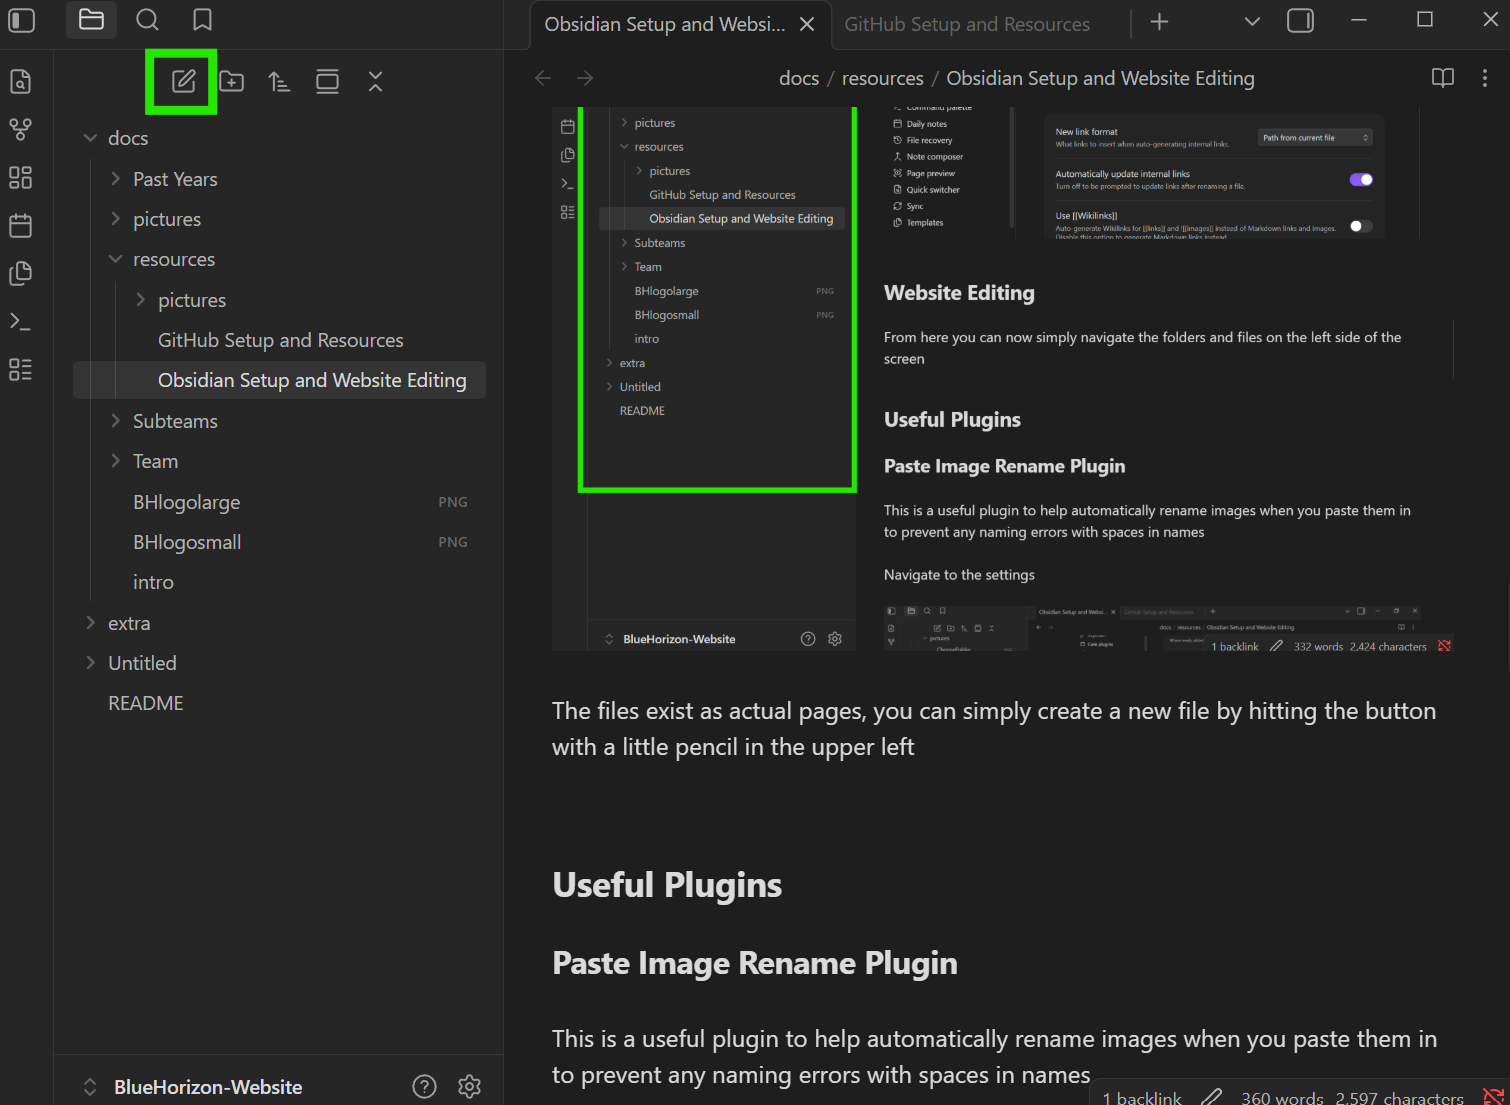Navigate back in note history
Viewport: 1510px width, 1105px height.
(x=543, y=78)
